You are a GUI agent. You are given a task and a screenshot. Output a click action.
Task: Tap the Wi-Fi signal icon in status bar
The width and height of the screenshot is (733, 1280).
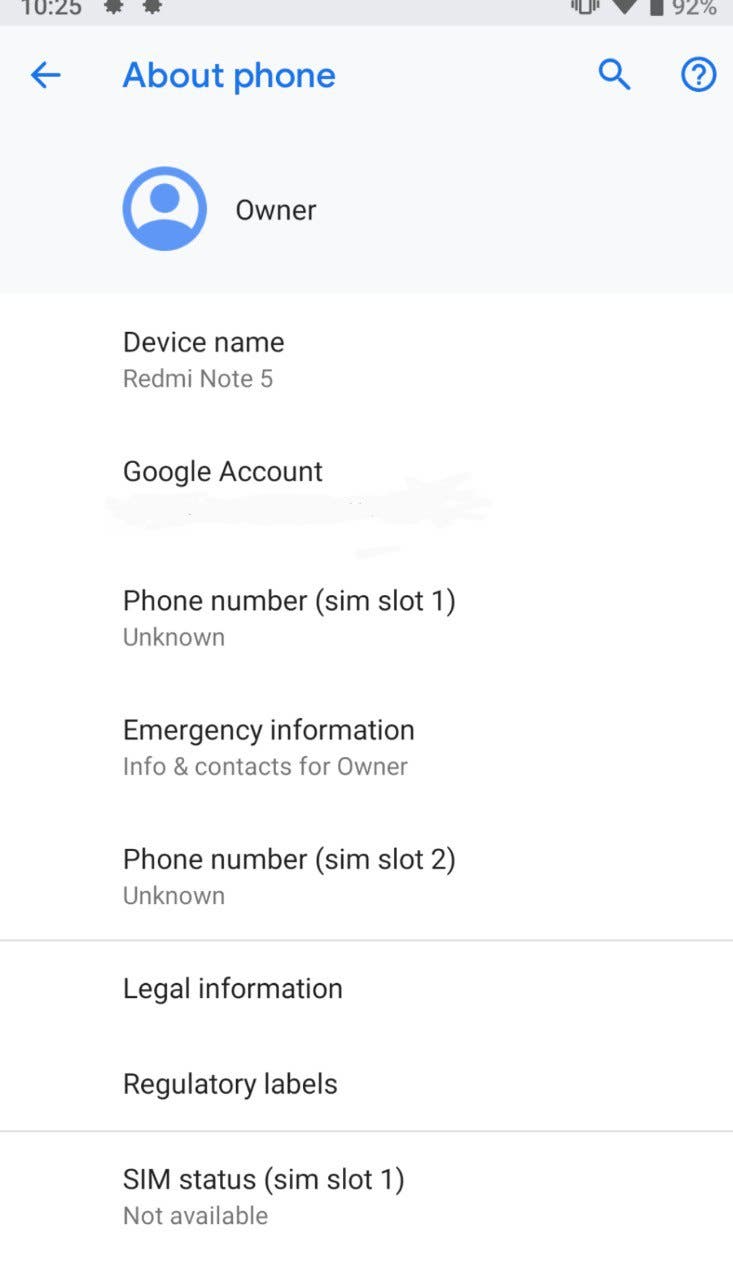(x=624, y=8)
